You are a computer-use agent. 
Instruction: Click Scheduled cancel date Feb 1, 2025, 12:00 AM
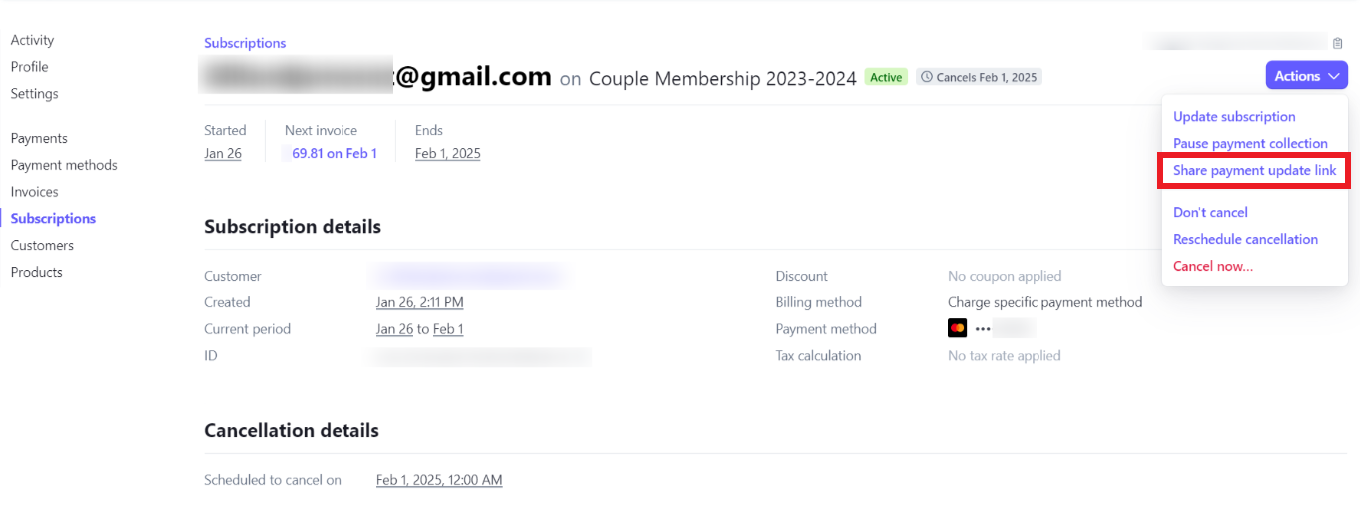(439, 480)
